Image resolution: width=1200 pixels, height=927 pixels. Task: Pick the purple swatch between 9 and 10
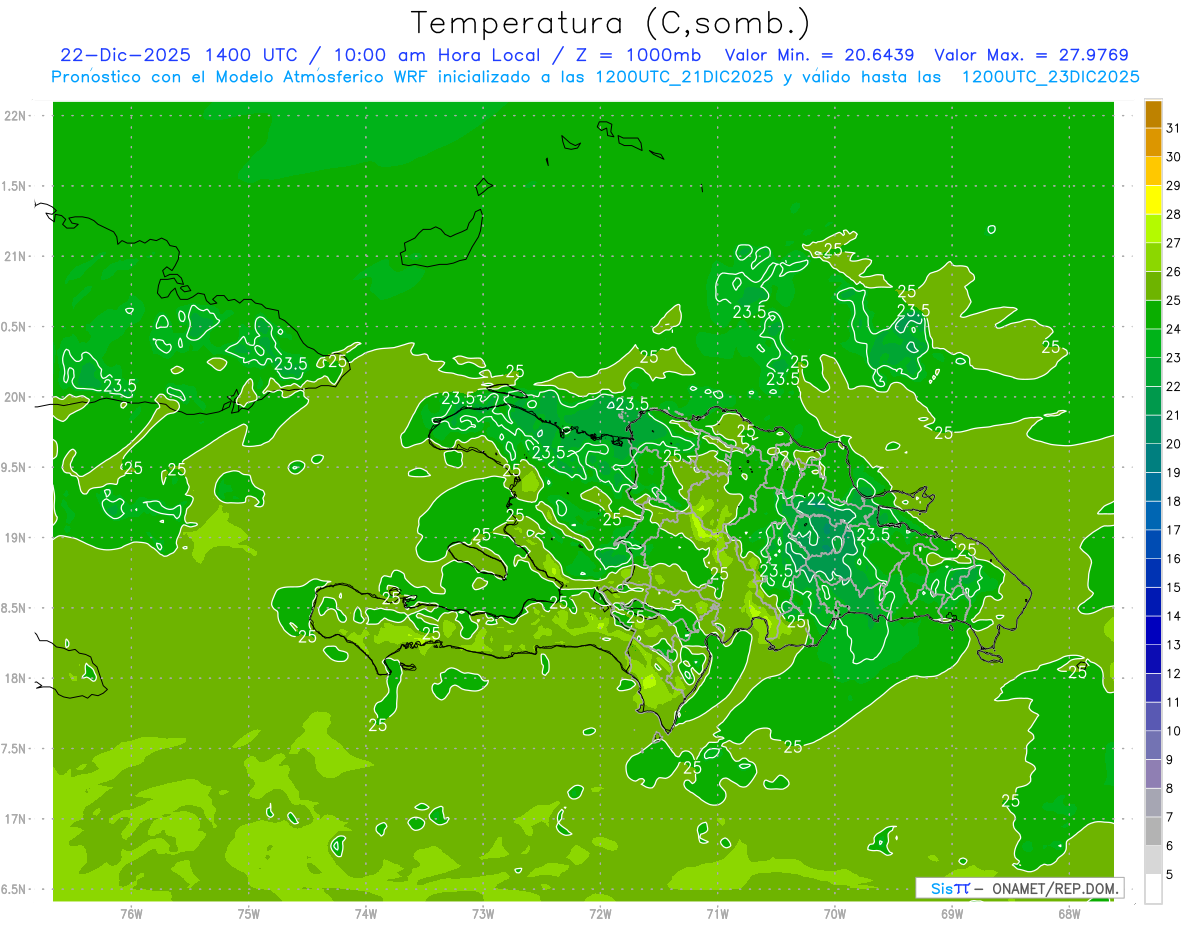[1153, 745]
